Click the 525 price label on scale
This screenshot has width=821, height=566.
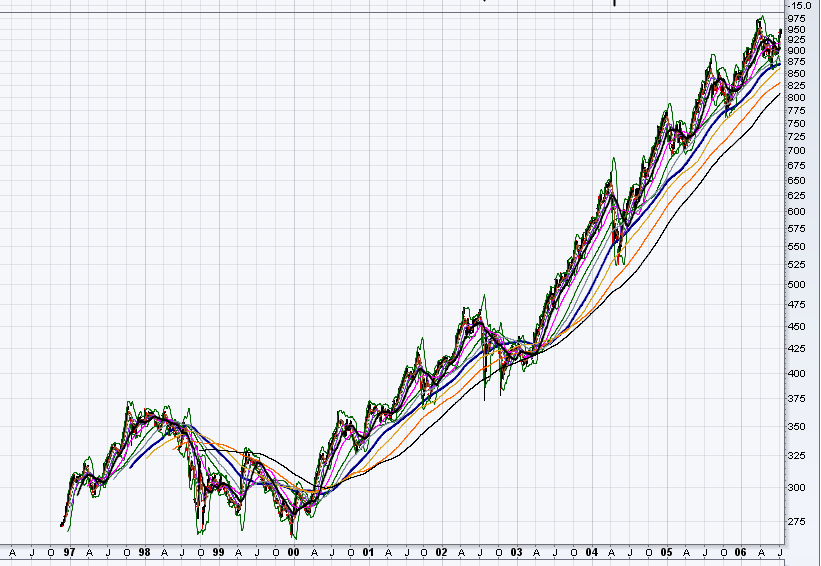point(796,265)
